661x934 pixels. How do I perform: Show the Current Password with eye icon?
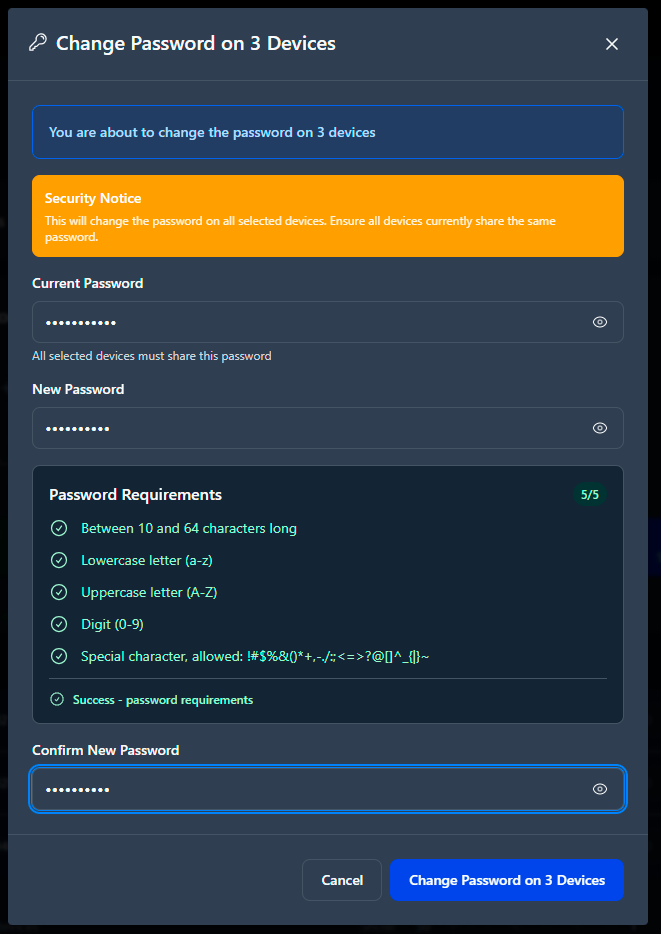600,322
